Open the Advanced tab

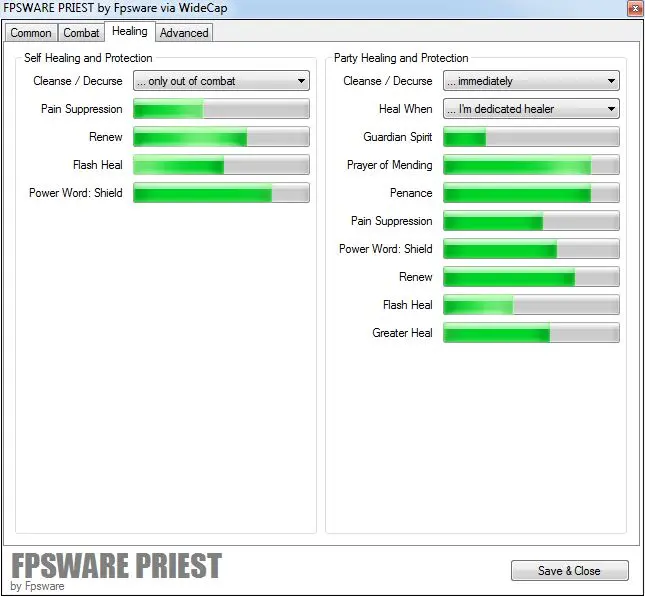click(184, 33)
